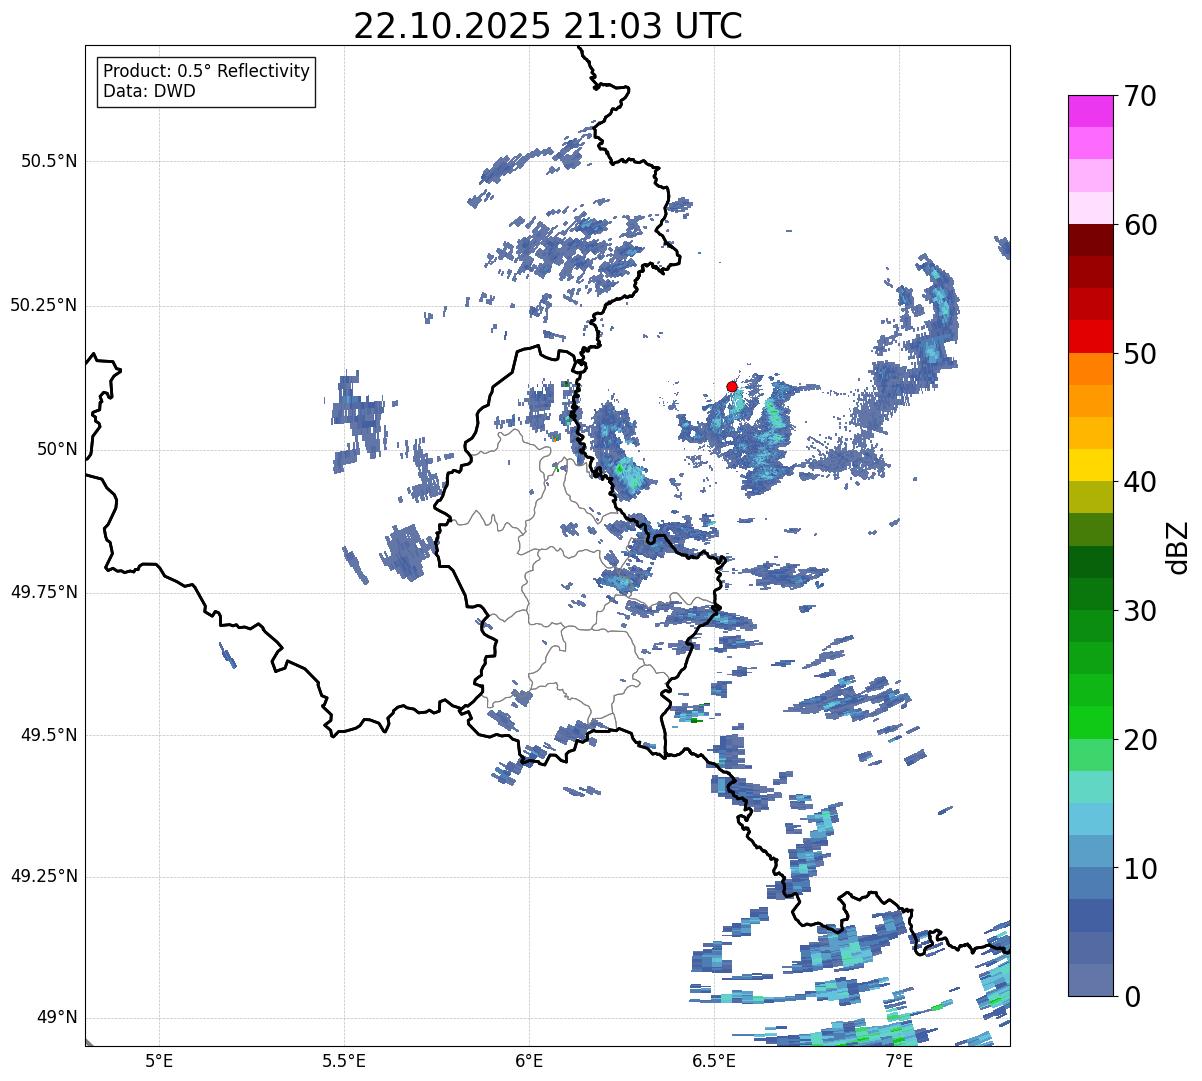This screenshot has width=1202, height=1081.
Task: Click the 50.25°N latitude label
Action: pos(43,305)
